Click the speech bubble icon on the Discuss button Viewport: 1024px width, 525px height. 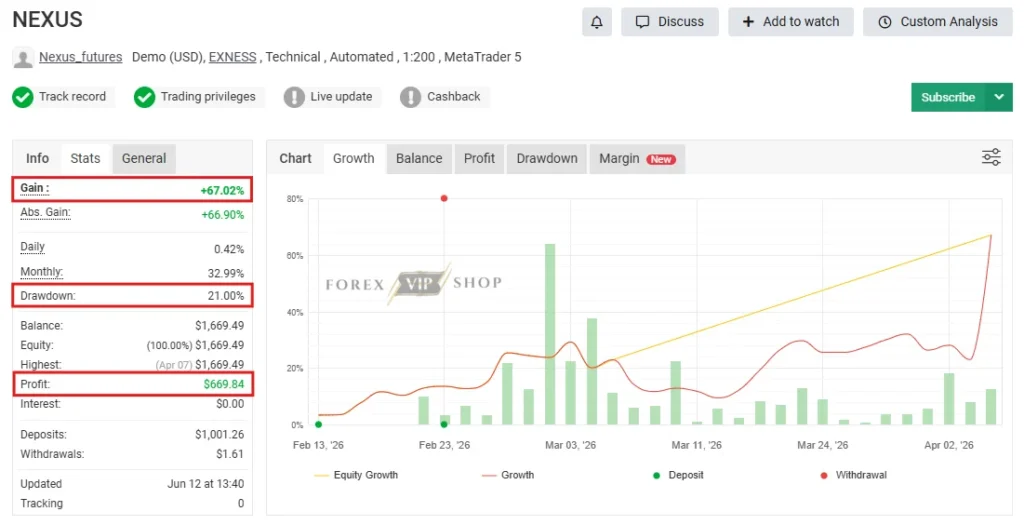(x=643, y=22)
